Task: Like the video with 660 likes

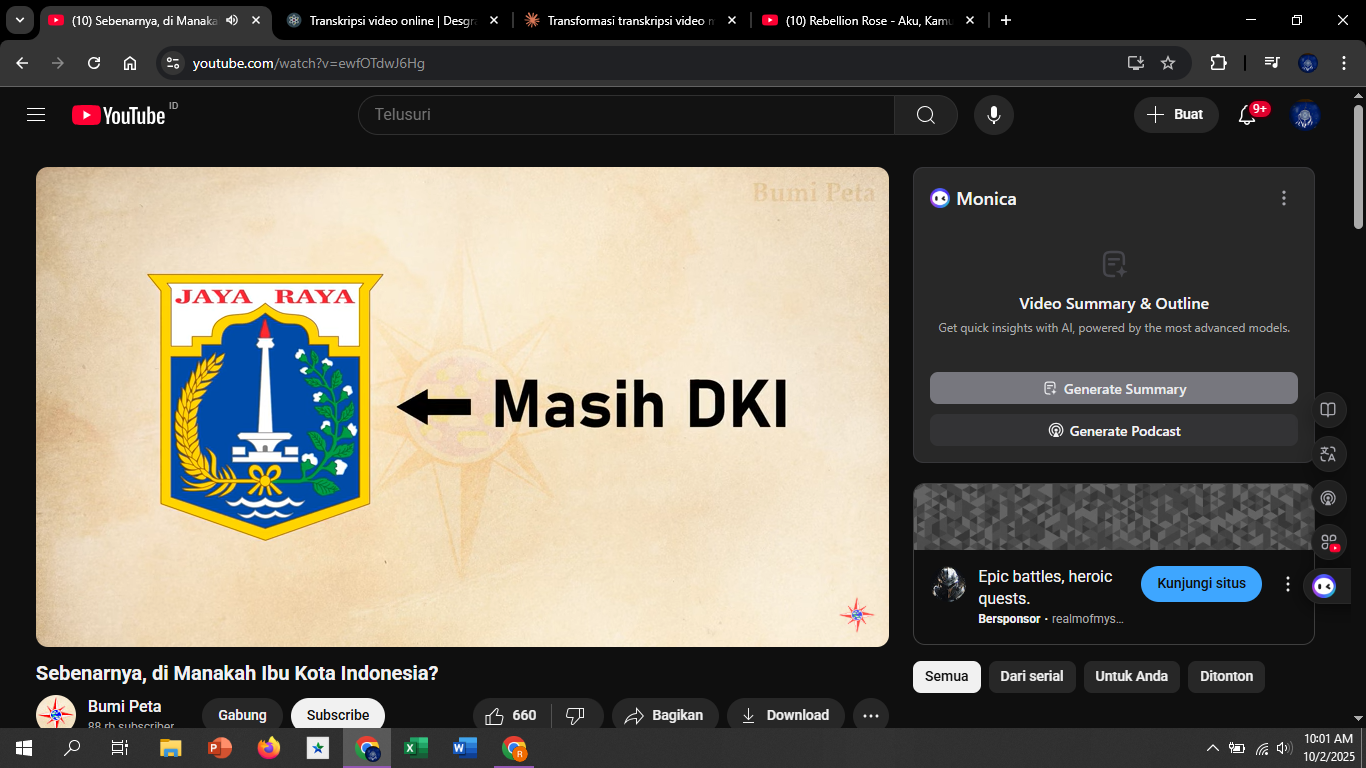Action: click(511, 715)
